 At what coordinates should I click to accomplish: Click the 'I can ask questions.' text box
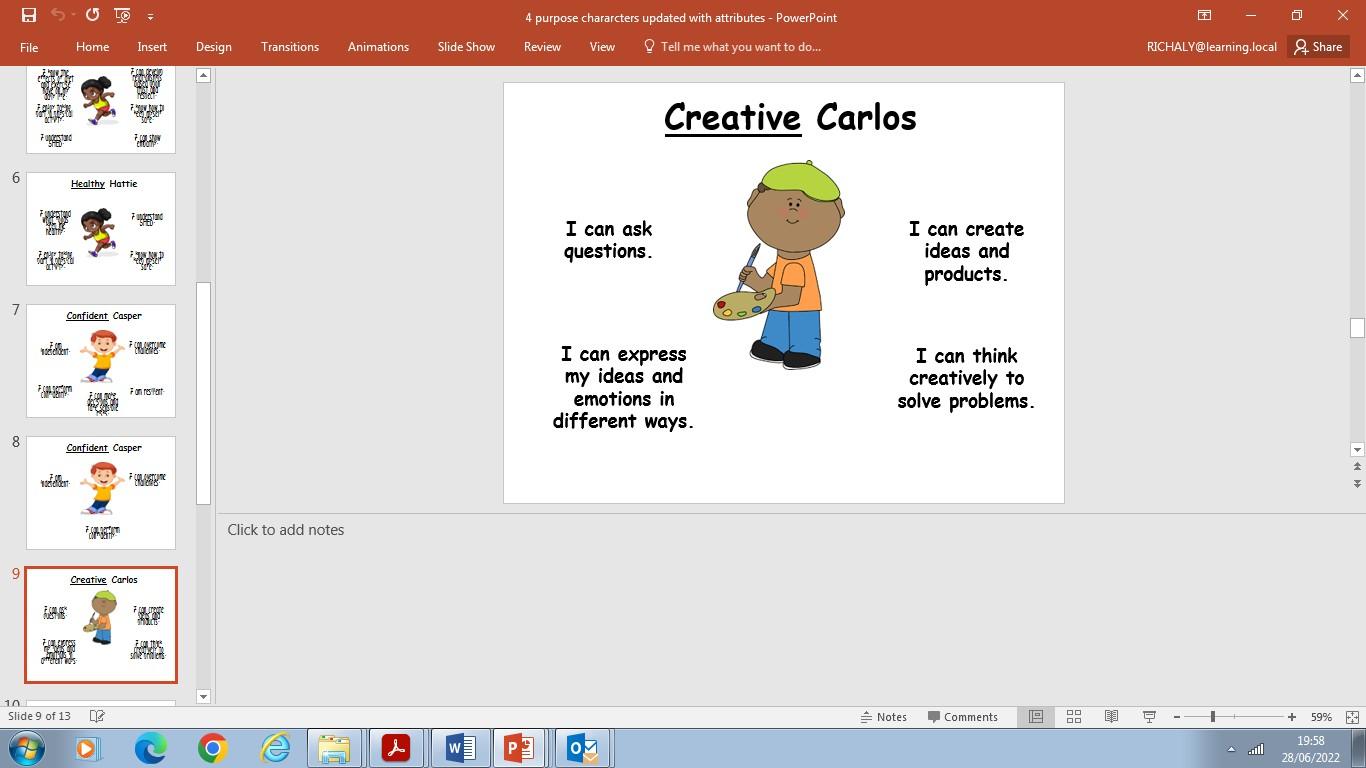[x=608, y=240]
